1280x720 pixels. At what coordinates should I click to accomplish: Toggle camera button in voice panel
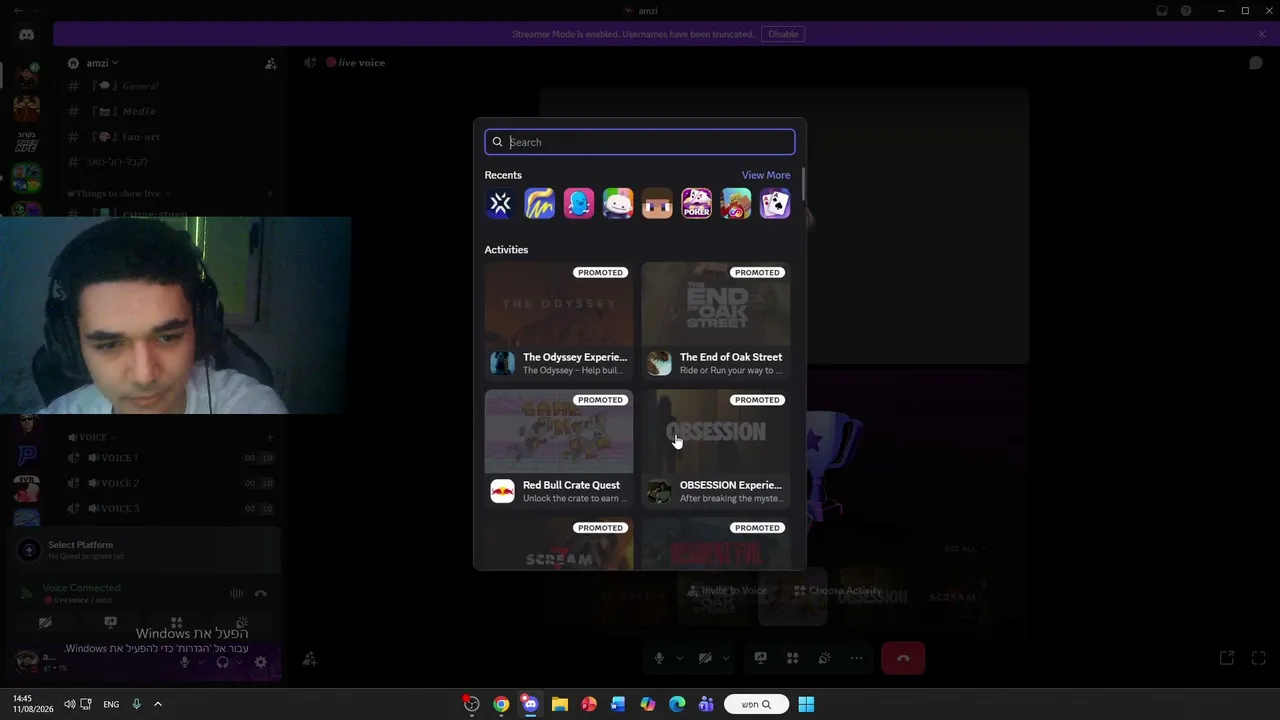(45, 622)
